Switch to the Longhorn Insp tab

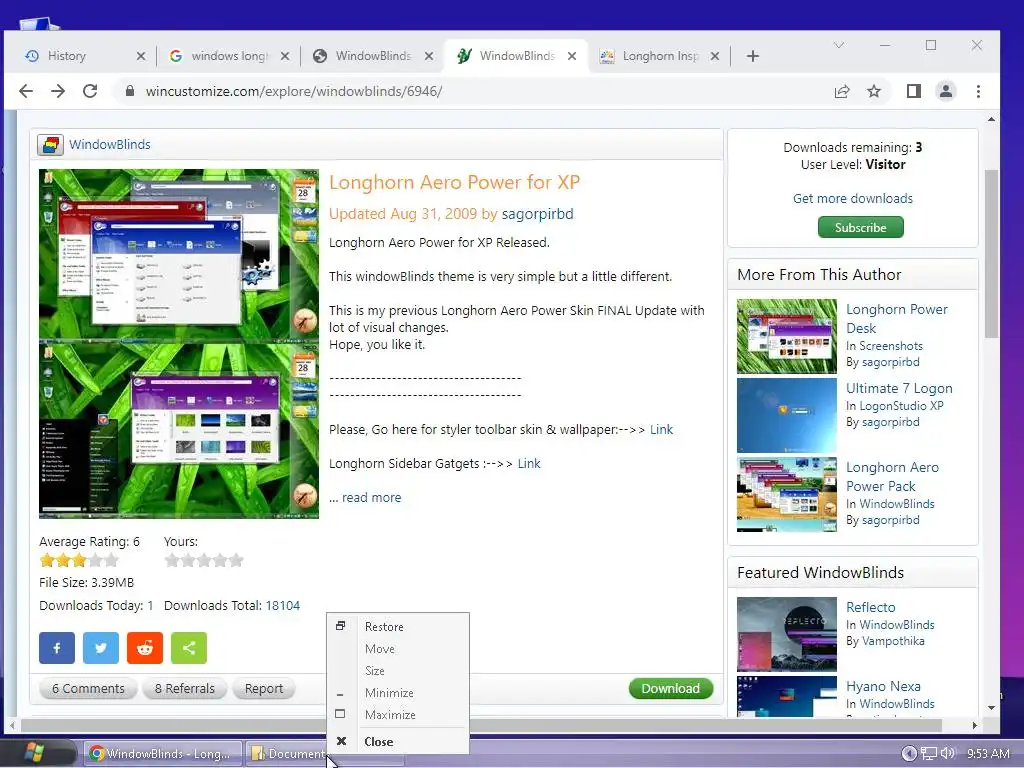[x=660, y=56]
